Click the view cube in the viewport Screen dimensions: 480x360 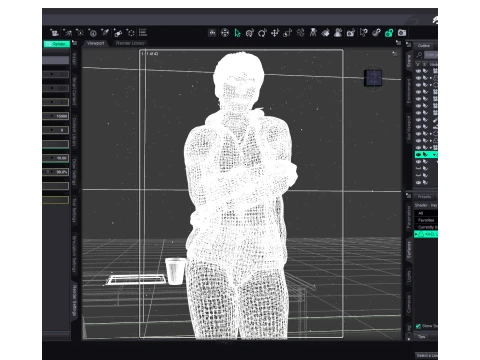point(373,78)
